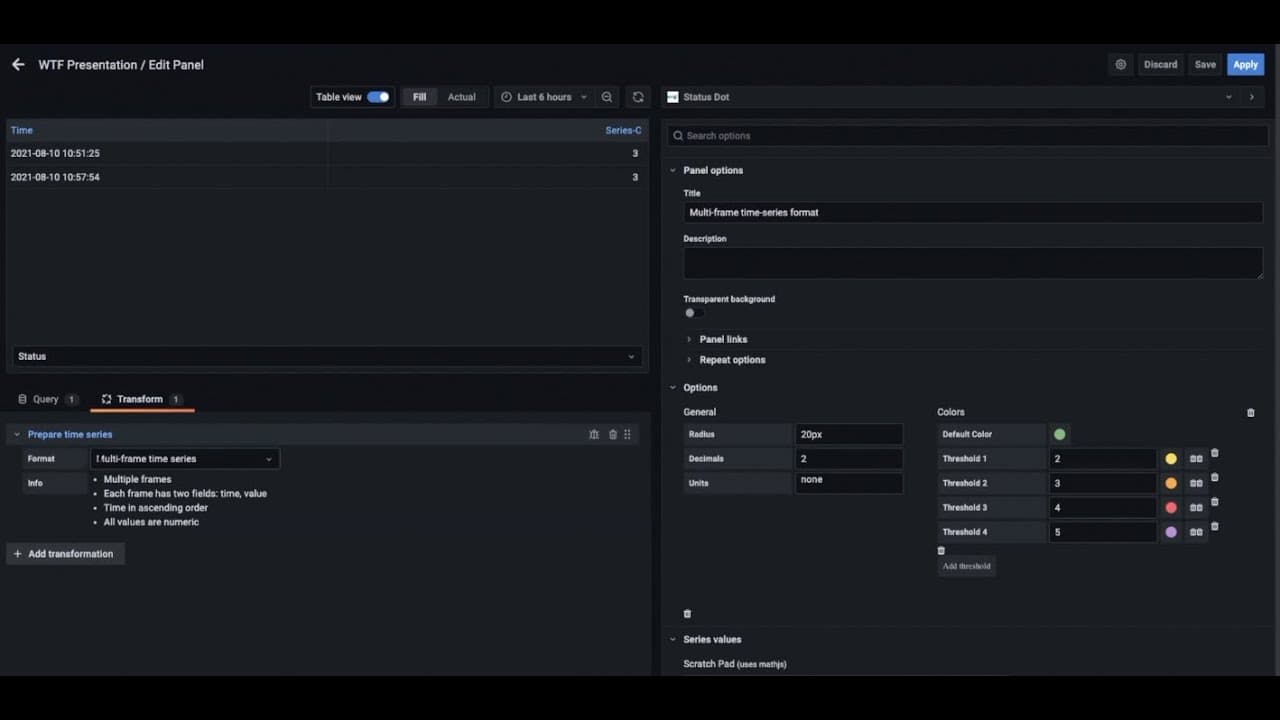Image resolution: width=1280 pixels, height=720 pixels.
Task: Click the glasses icon for Threshold 4
Action: click(x=1196, y=532)
